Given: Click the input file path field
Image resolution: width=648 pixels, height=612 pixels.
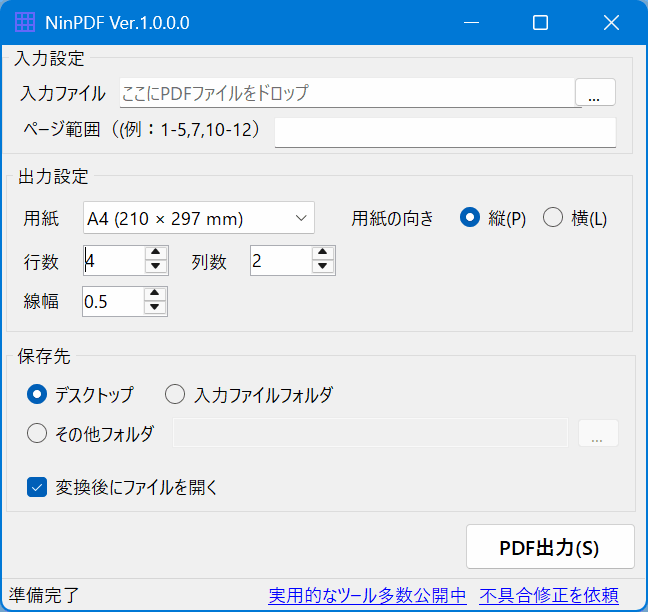Looking at the screenshot, I should 345,94.
